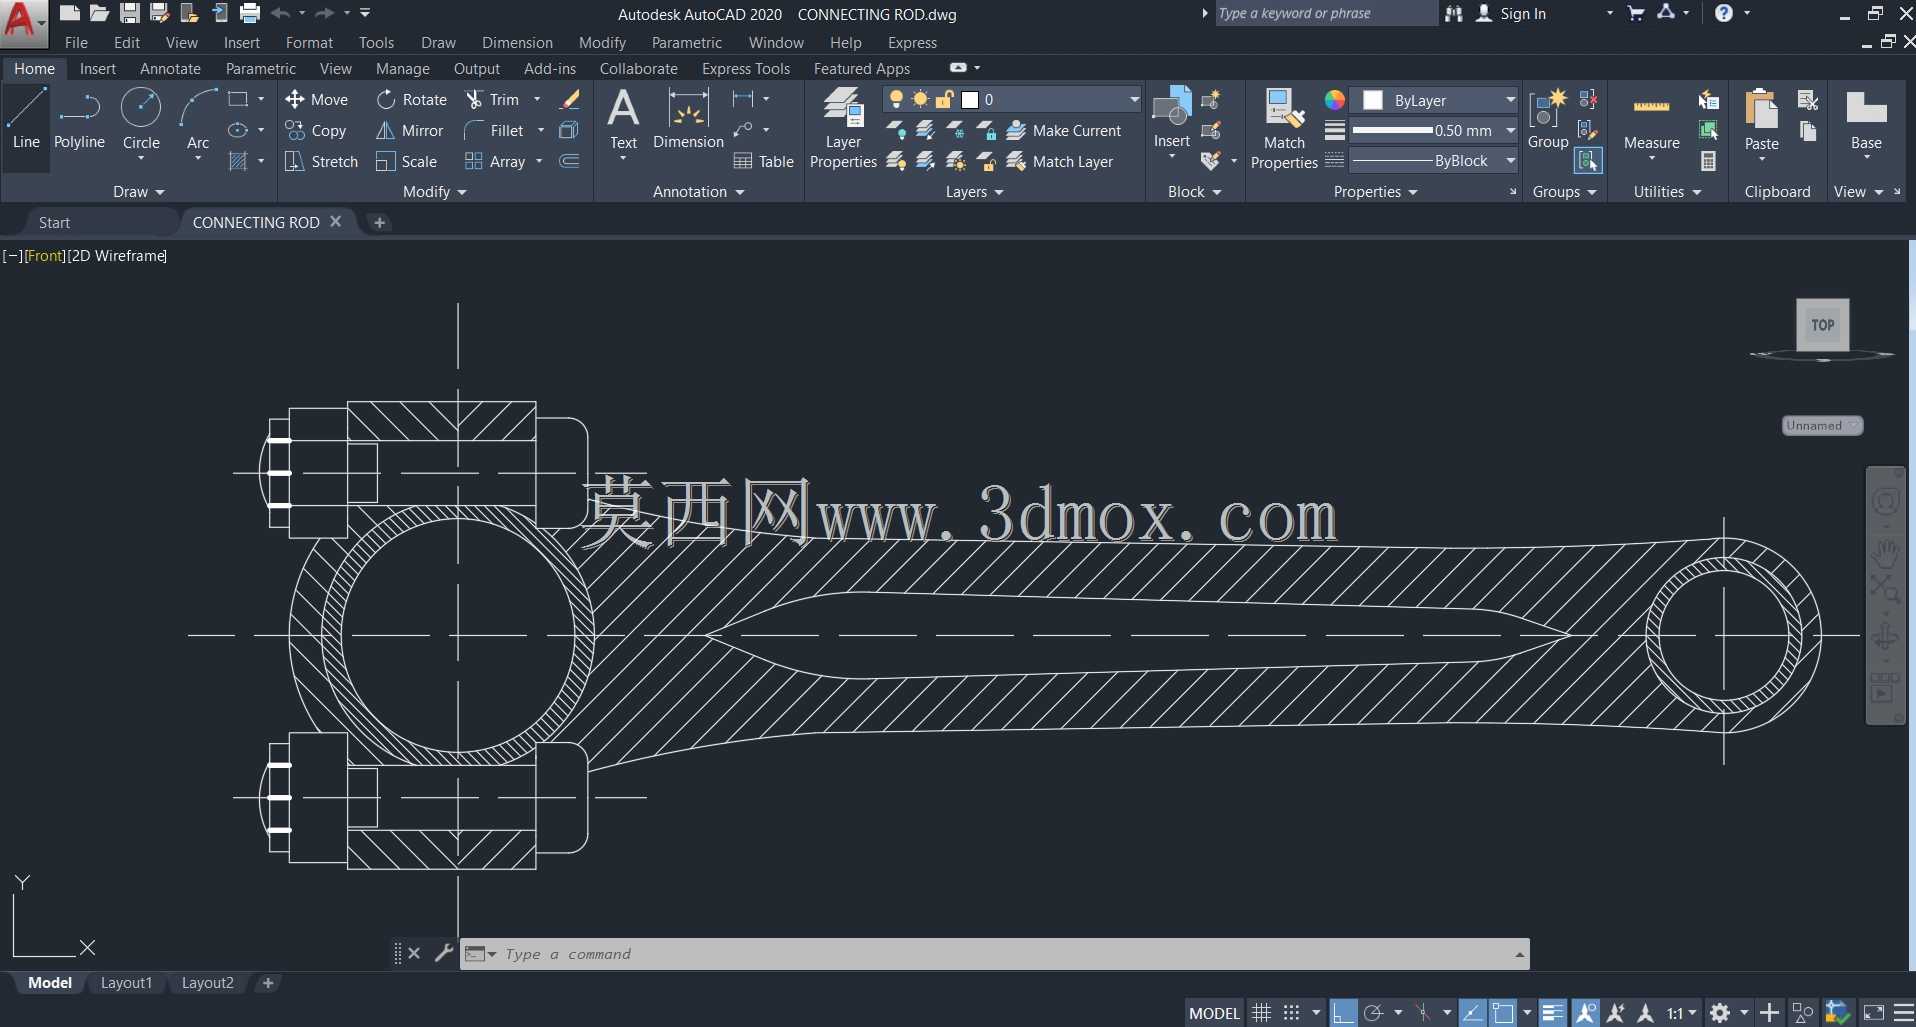
Task: Open the Express menu
Action: point(912,43)
